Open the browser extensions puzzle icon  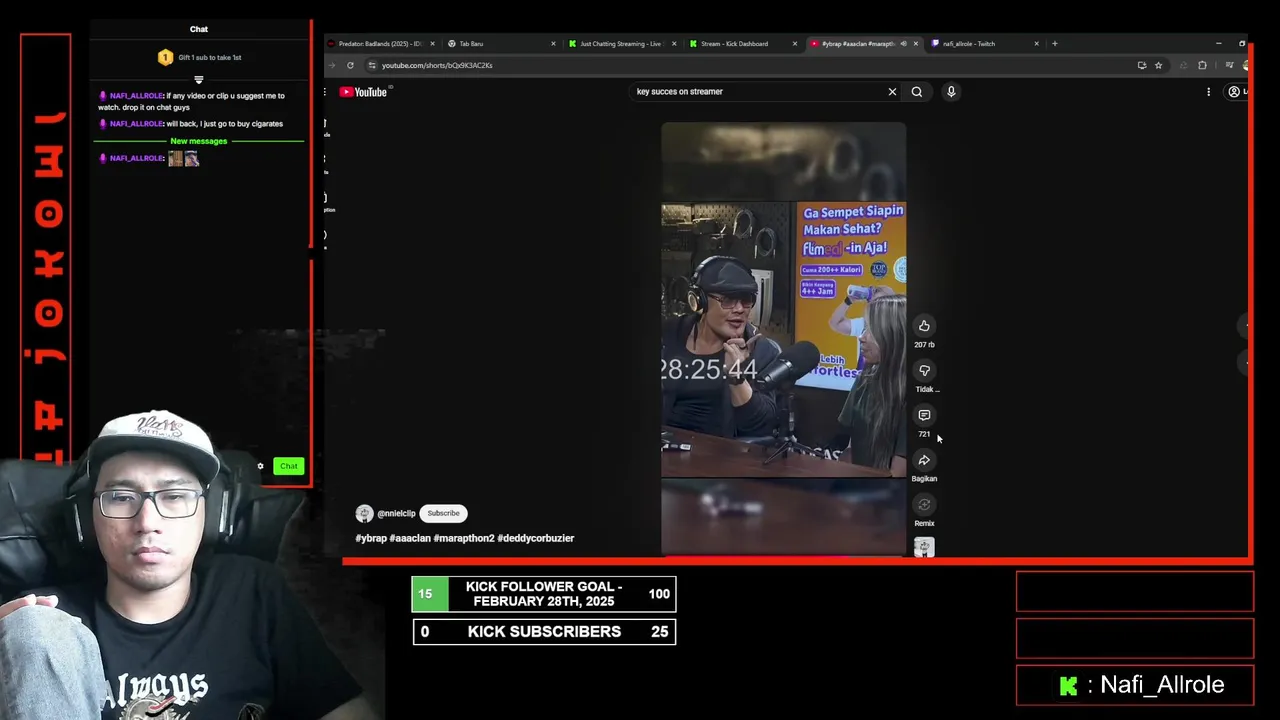[x=1202, y=65]
